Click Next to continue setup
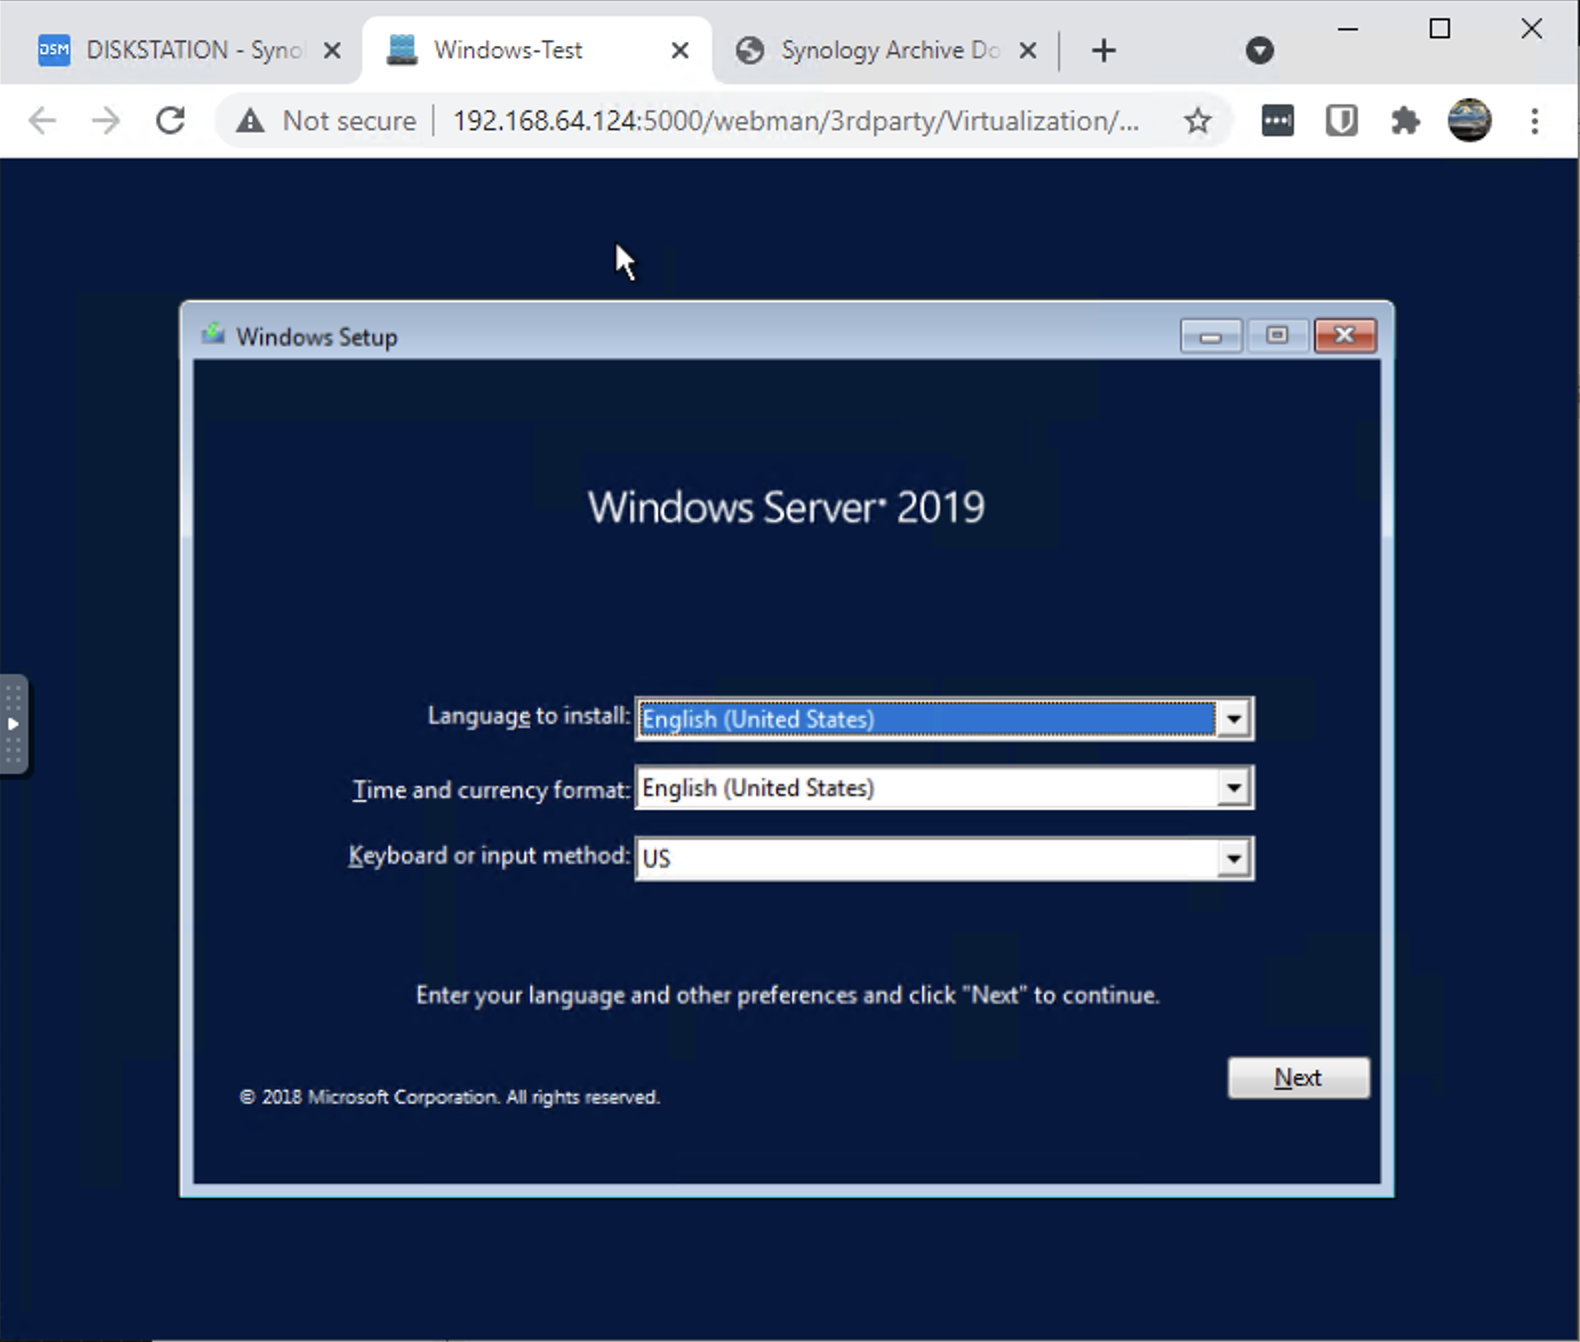Image resolution: width=1580 pixels, height=1342 pixels. [x=1298, y=1078]
